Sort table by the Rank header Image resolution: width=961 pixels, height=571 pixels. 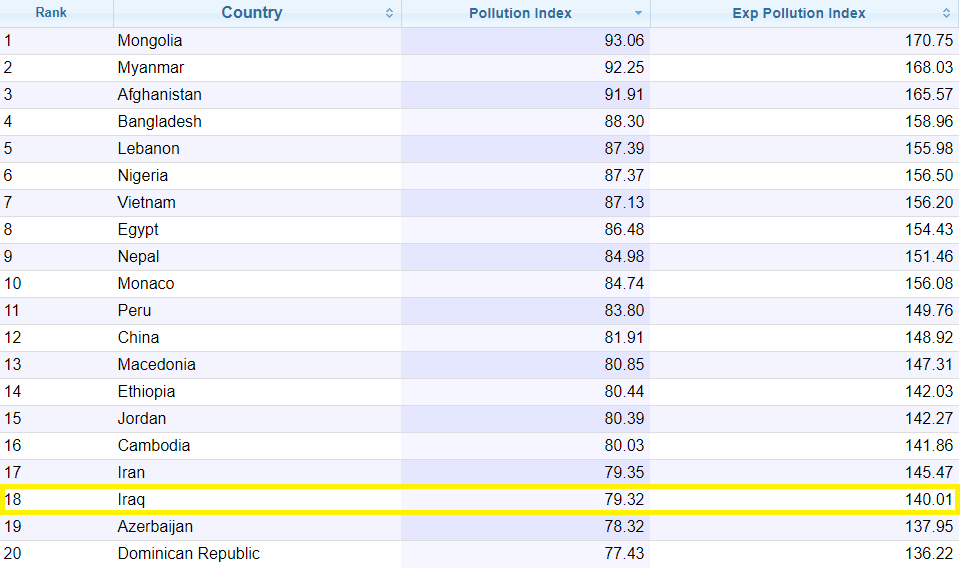51,13
